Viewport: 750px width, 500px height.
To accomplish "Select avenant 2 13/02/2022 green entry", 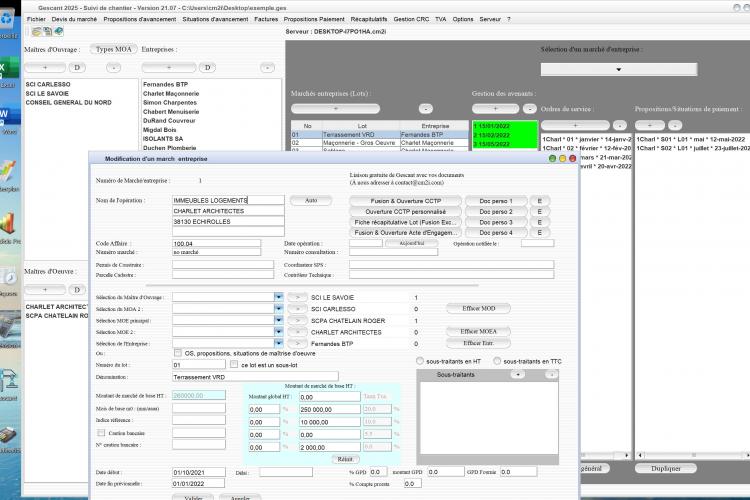I will tap(505, 135).
